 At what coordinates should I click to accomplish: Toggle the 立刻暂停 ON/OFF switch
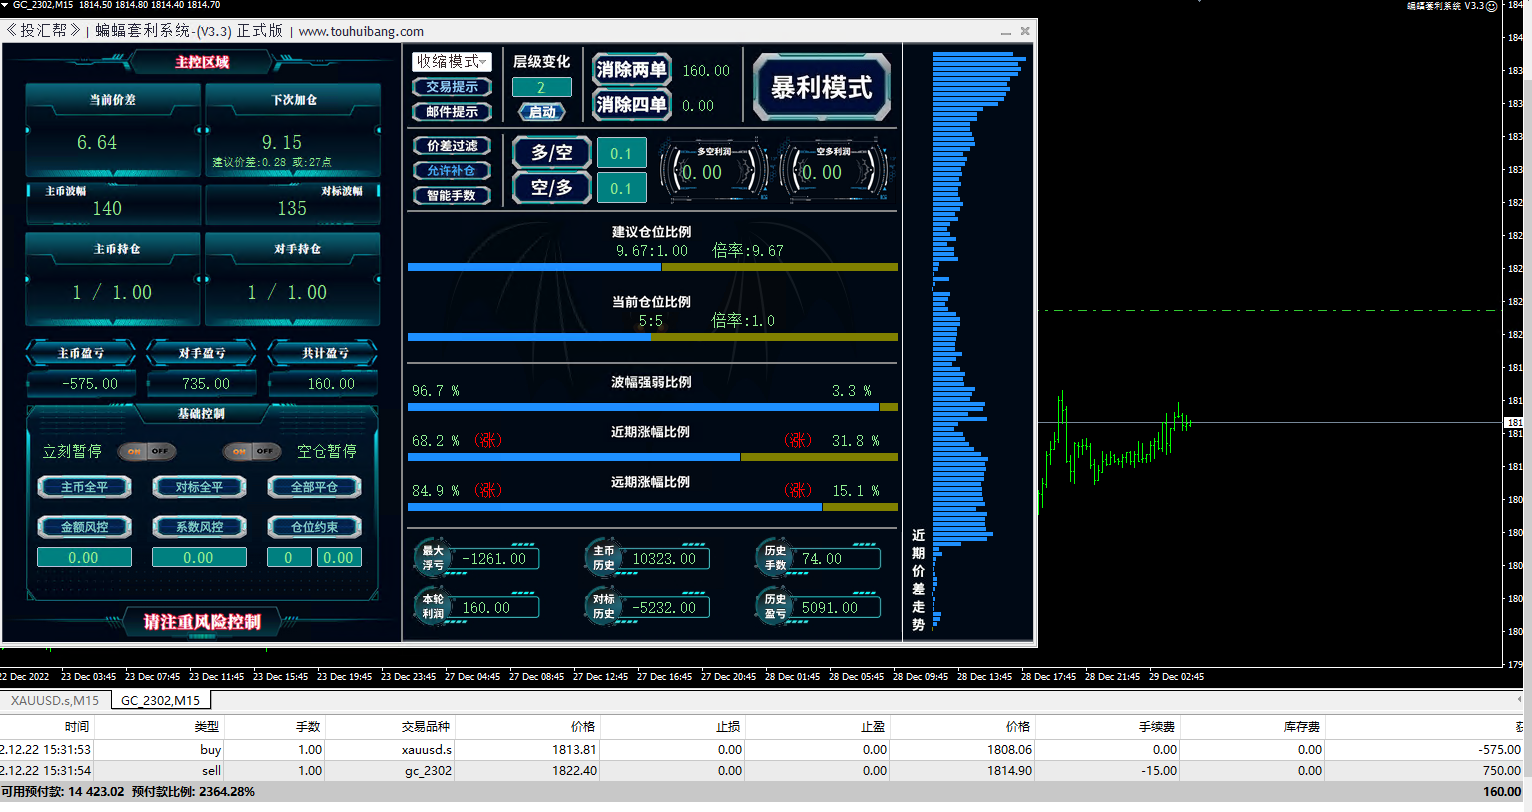147,451
